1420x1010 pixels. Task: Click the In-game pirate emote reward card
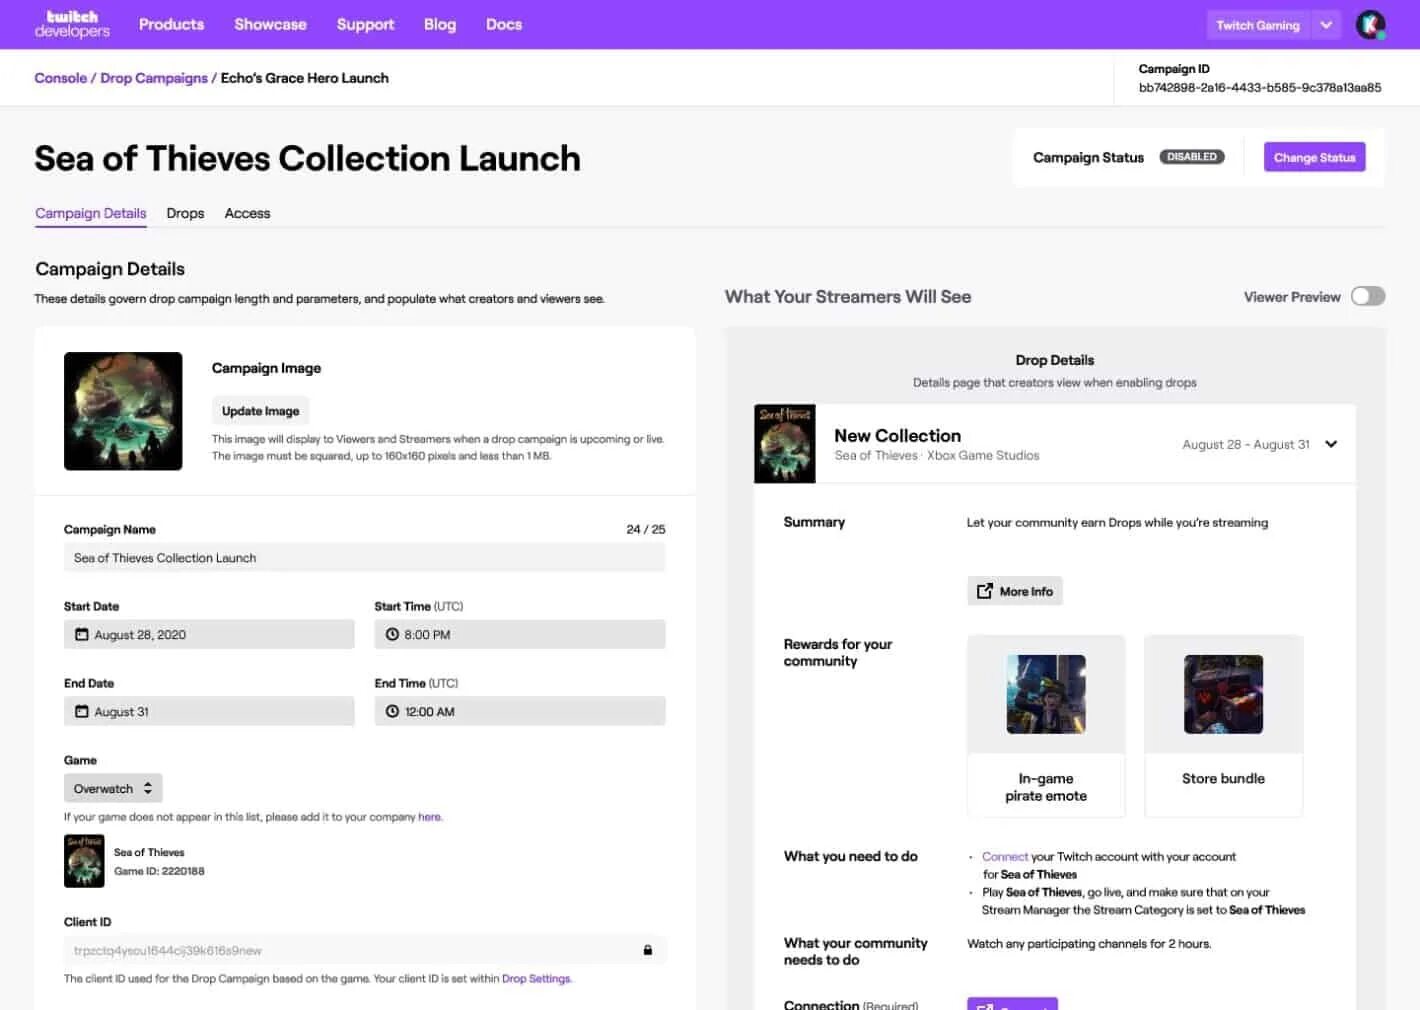[1046, 726]
